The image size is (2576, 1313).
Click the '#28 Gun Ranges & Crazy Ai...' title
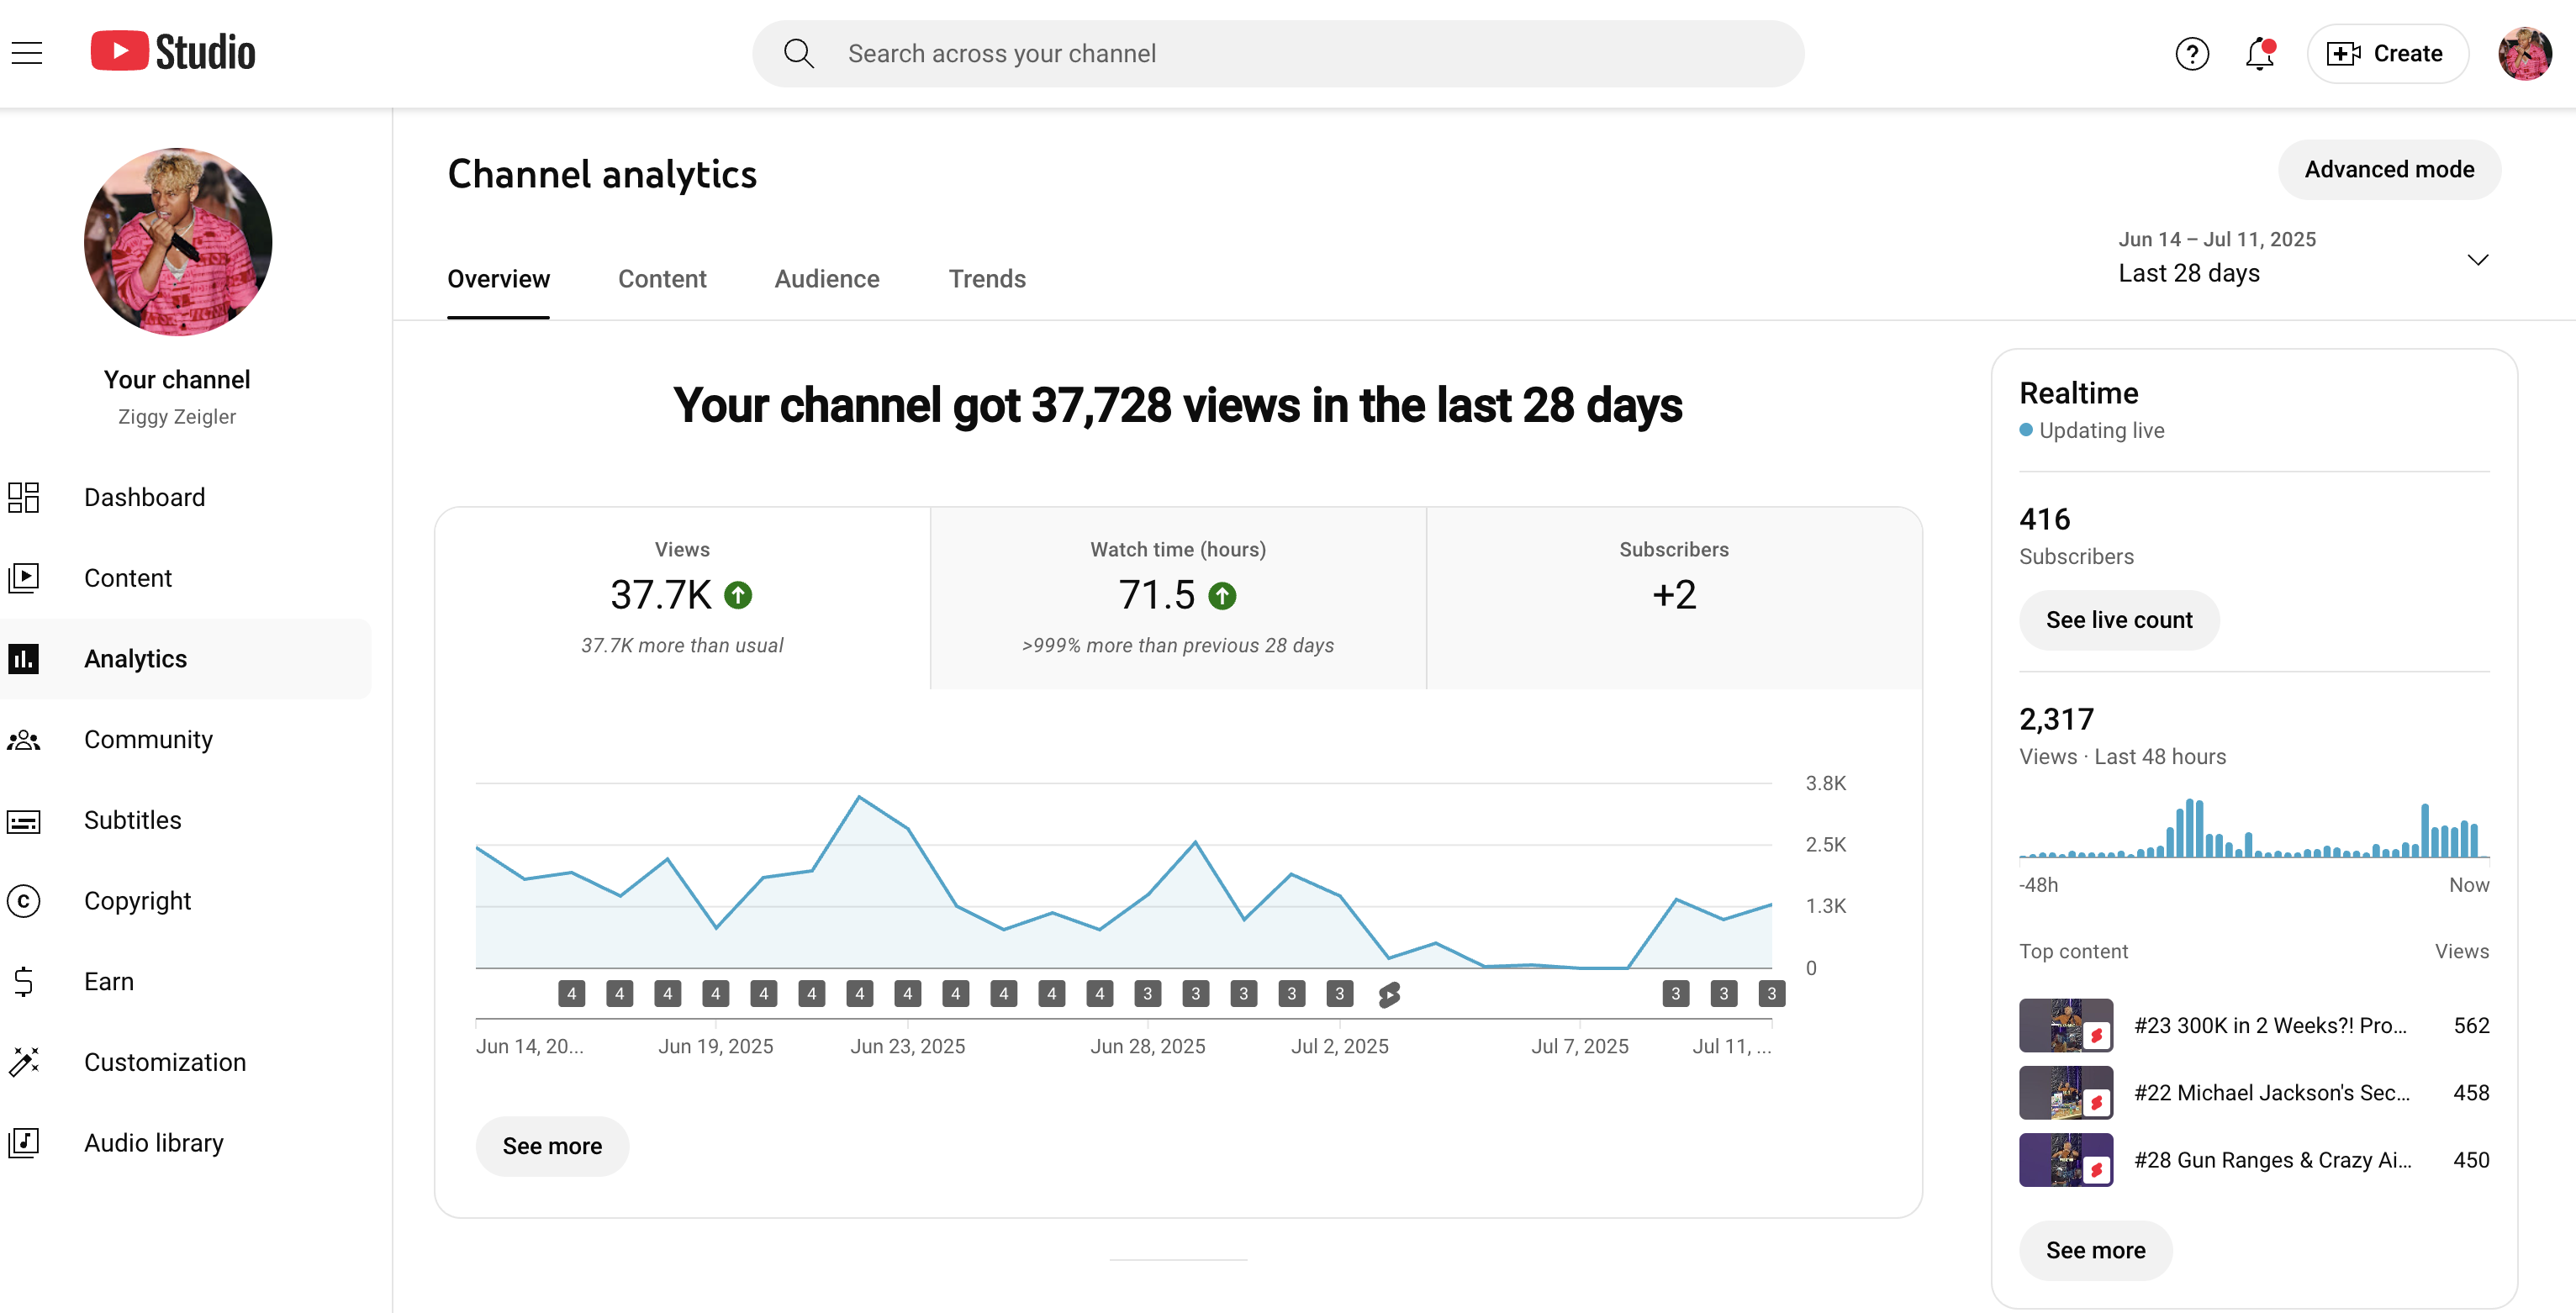(x=2272, y=1160)
